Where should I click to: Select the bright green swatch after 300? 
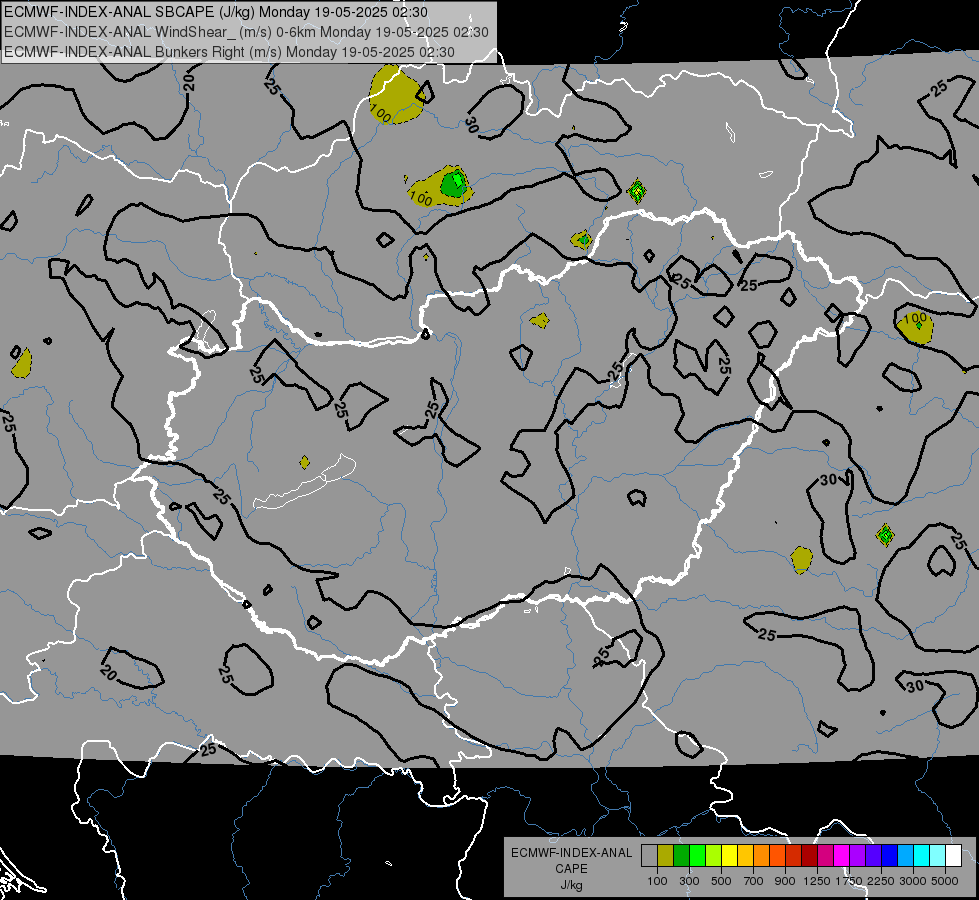[697, 856]
